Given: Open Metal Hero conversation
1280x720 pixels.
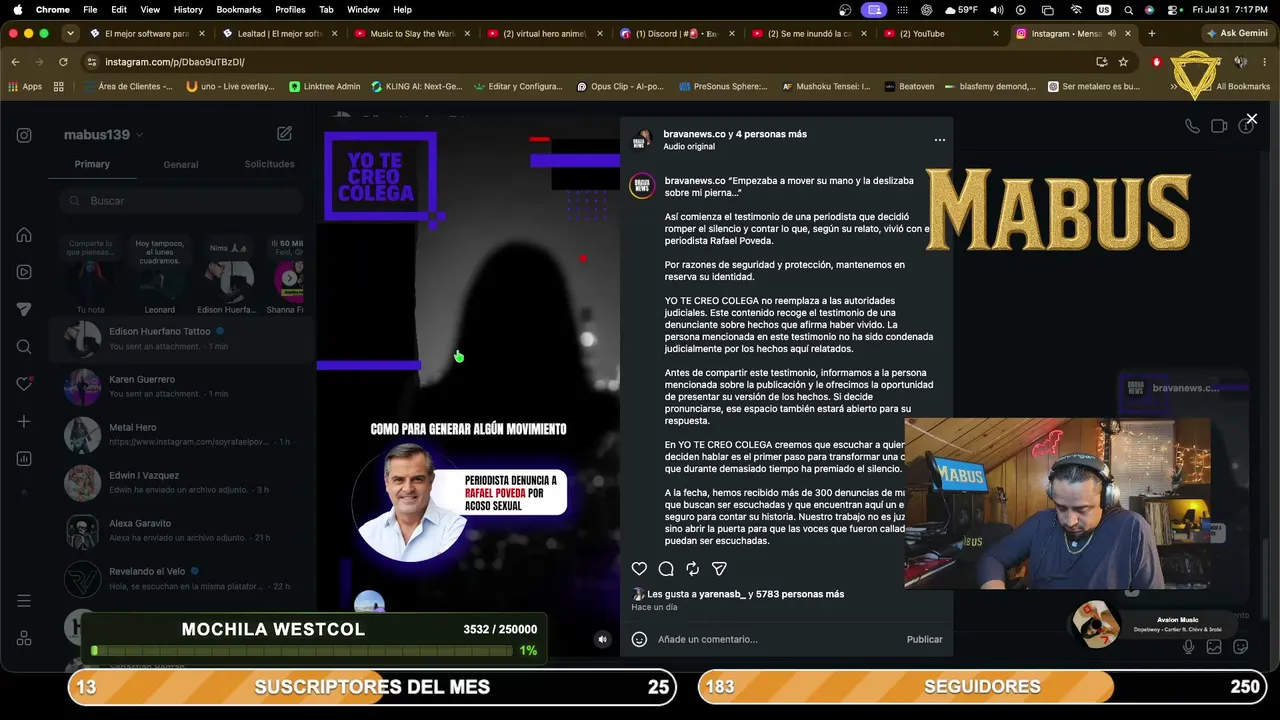Looking at the screenshot, I should pyautogui.click(x=182, y=435).
